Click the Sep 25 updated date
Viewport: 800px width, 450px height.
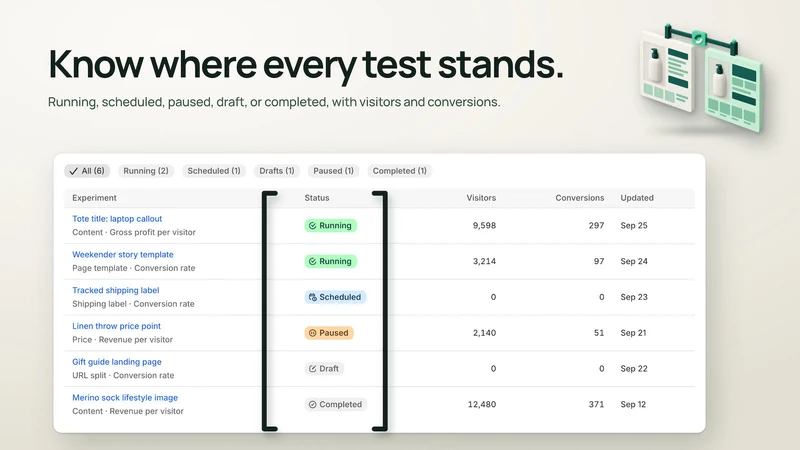(x=634, y=226)
